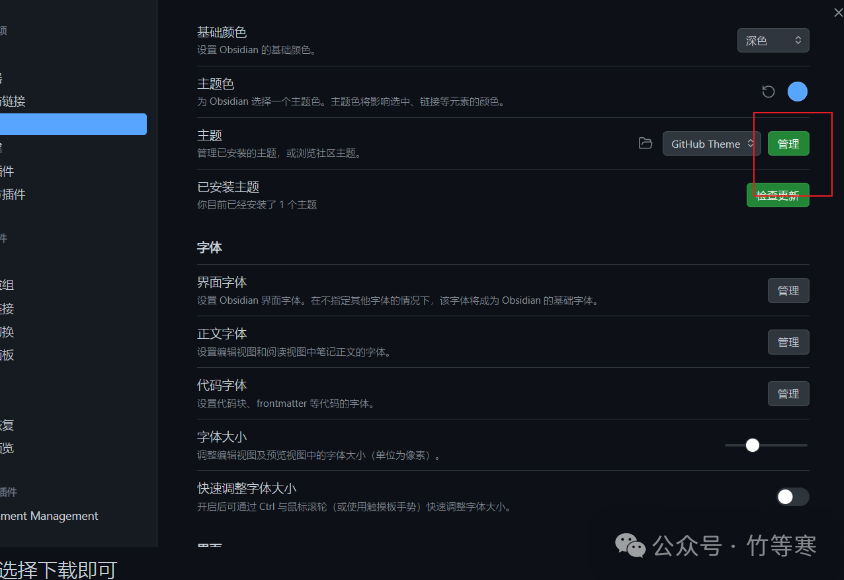The width and height of the screenshot is (844, 580).
Task: Click the green 管理 themes button
Action: (x=787, y=143)
